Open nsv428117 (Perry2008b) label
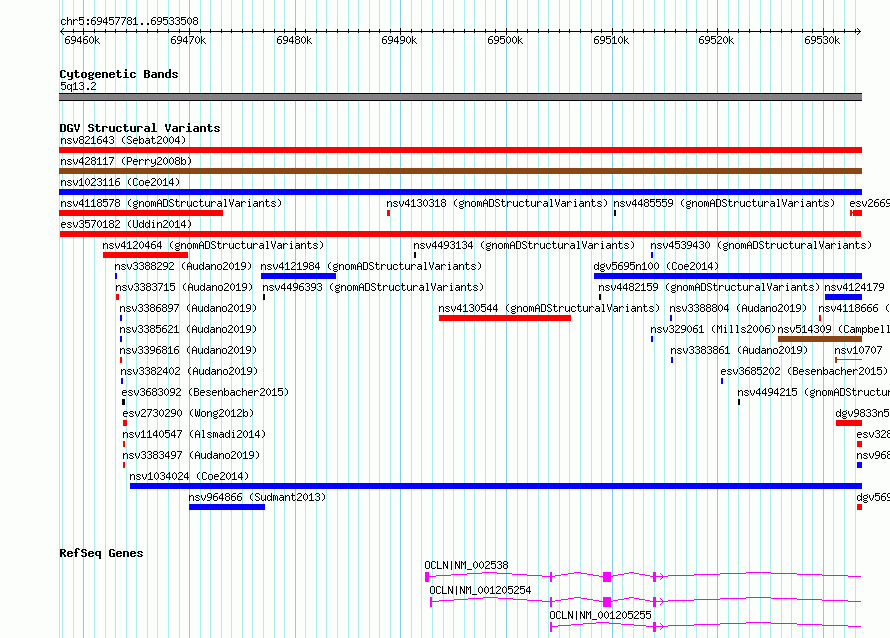Screen dimensions: 890x638 point(126,161)
